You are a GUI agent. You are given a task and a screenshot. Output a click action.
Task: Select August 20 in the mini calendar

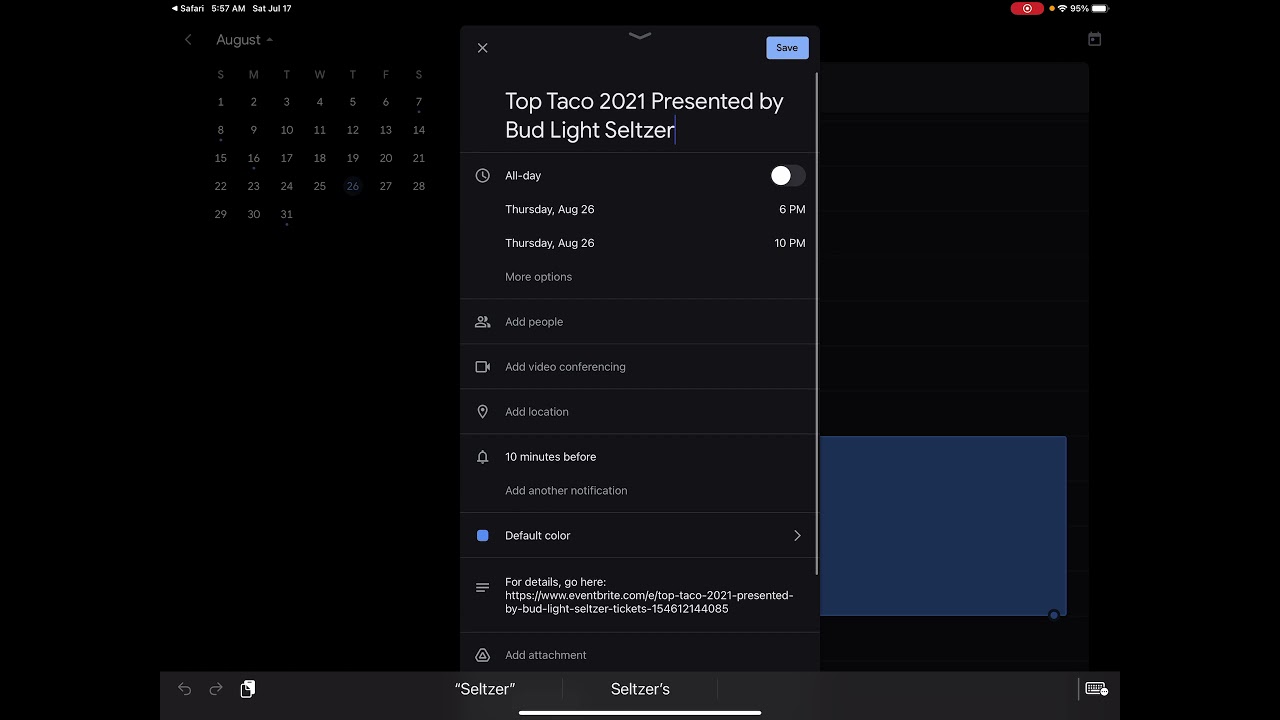coord(386,158)
